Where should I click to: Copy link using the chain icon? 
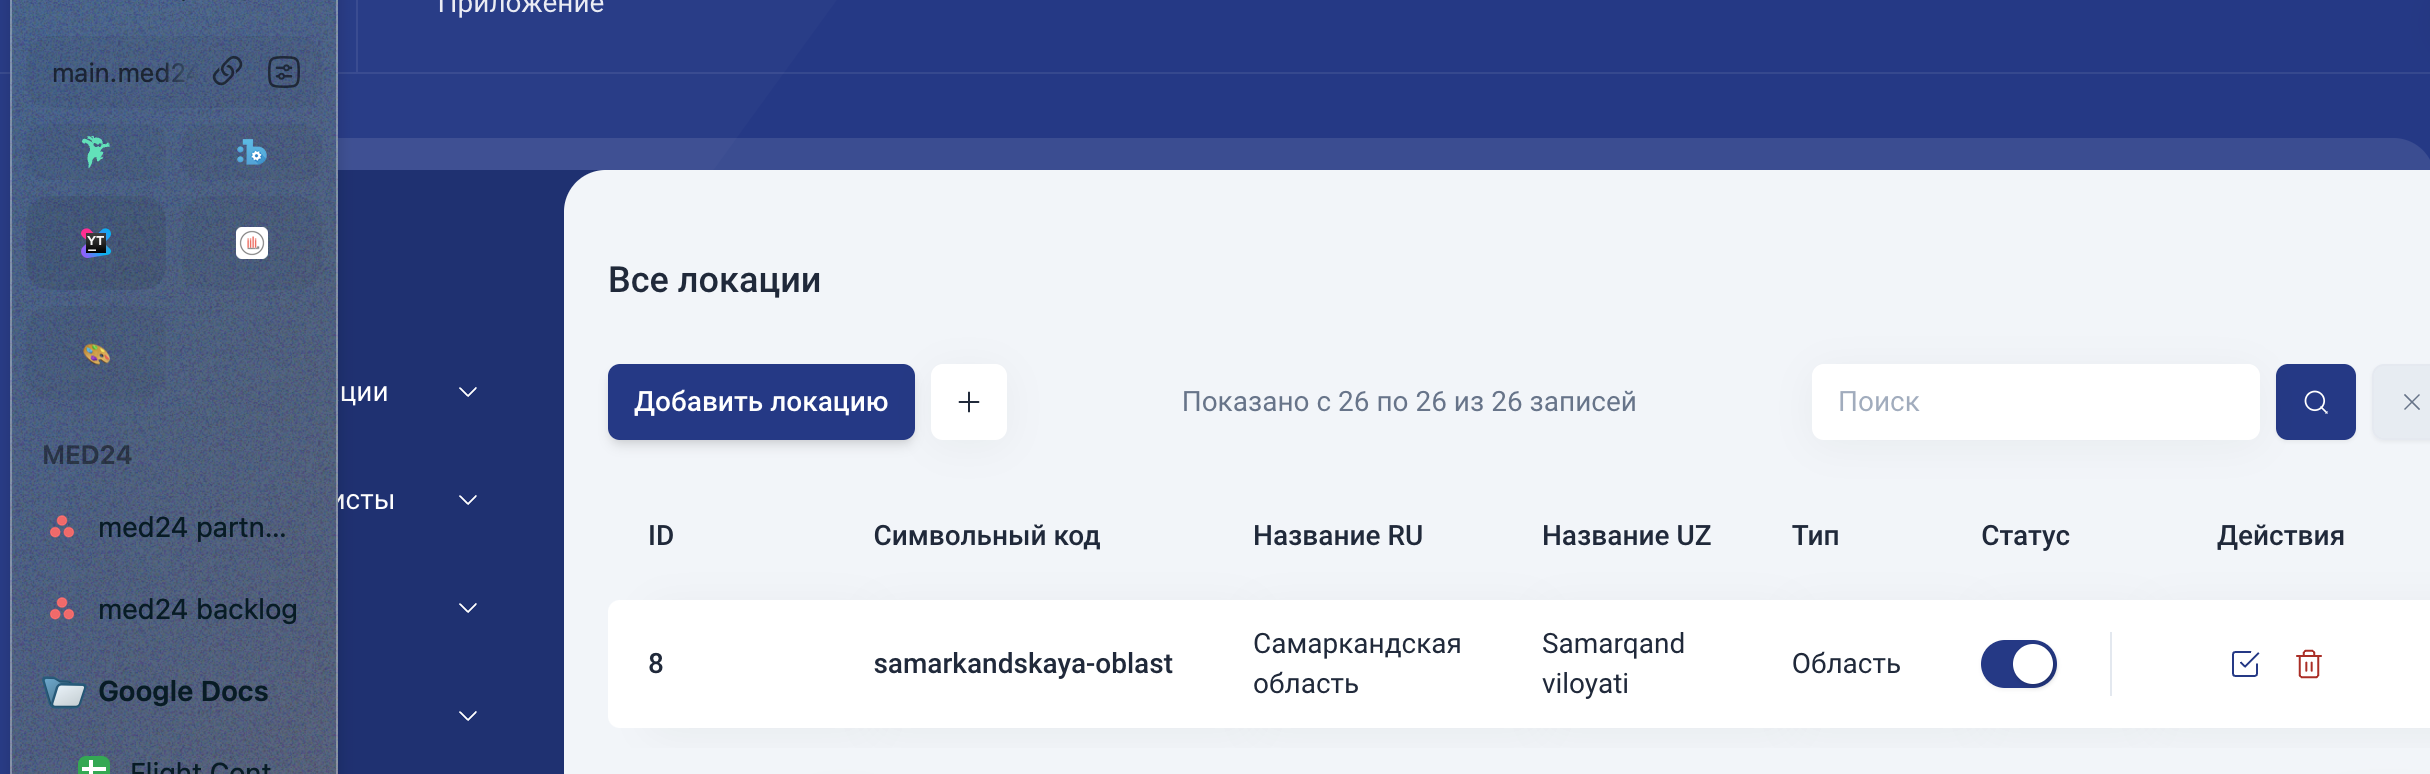[228, 72]
